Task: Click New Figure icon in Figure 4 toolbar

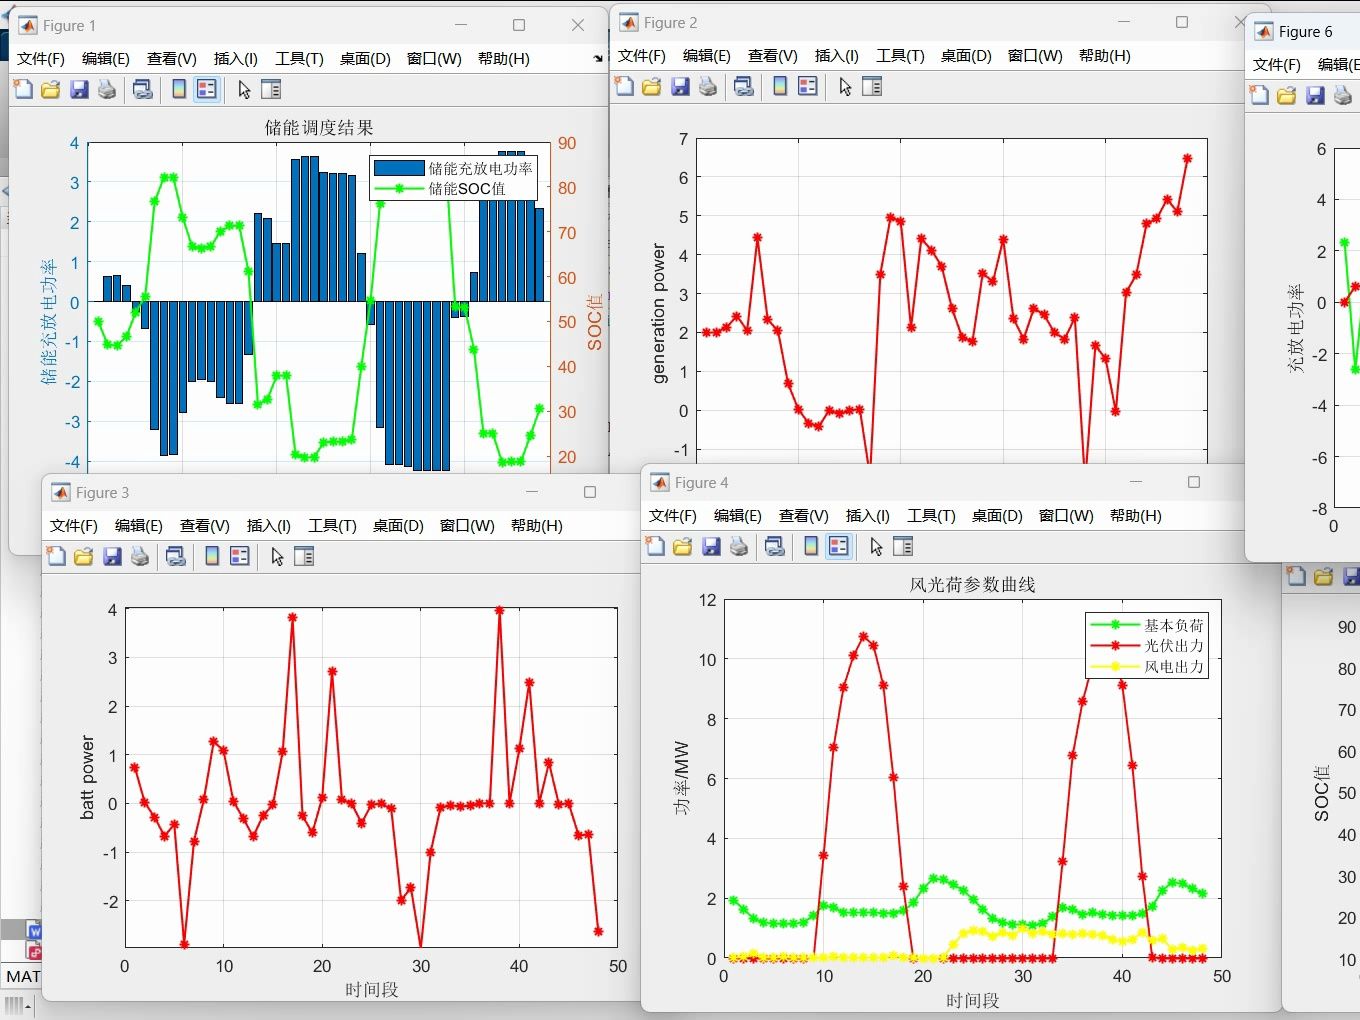Action: [x=655, y=546]
